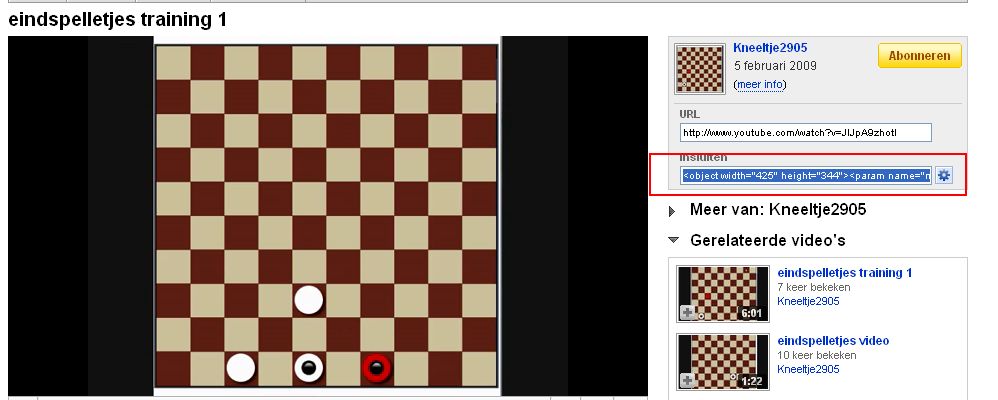Image resolution: width=998 pixels, height=400 pixels.
Task: Open the Kneeltje2905 channel link beside the avatar
Action: click(770, 48)
